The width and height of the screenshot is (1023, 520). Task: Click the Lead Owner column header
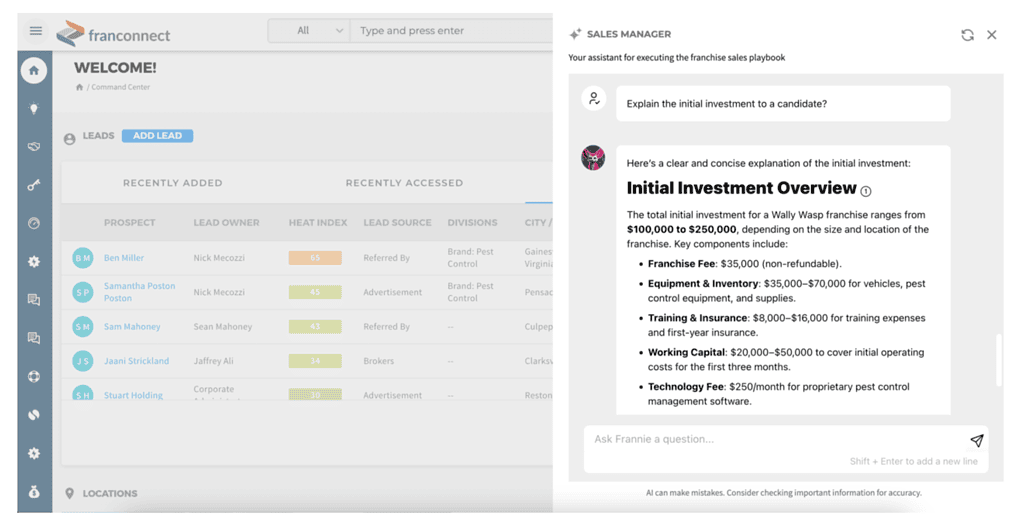point(226,222)
